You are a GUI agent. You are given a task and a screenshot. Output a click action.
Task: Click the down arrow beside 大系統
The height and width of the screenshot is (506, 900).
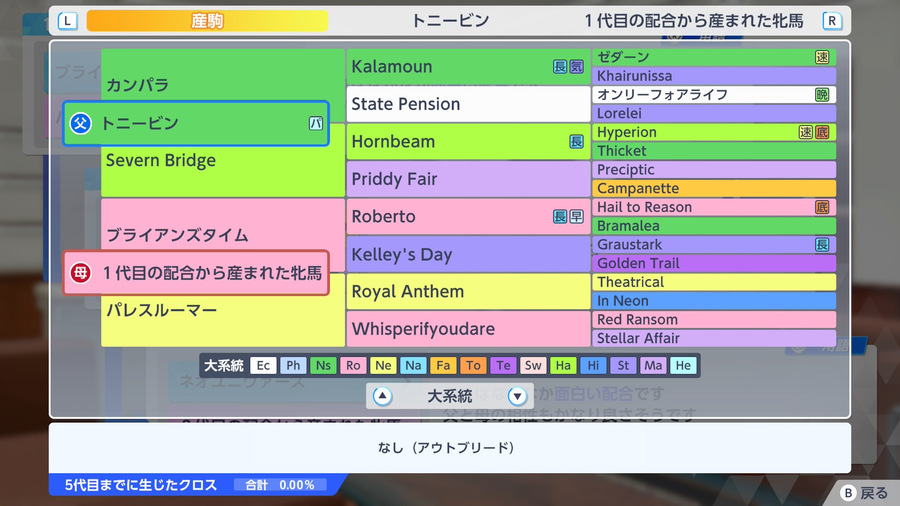tap(517, 396)
